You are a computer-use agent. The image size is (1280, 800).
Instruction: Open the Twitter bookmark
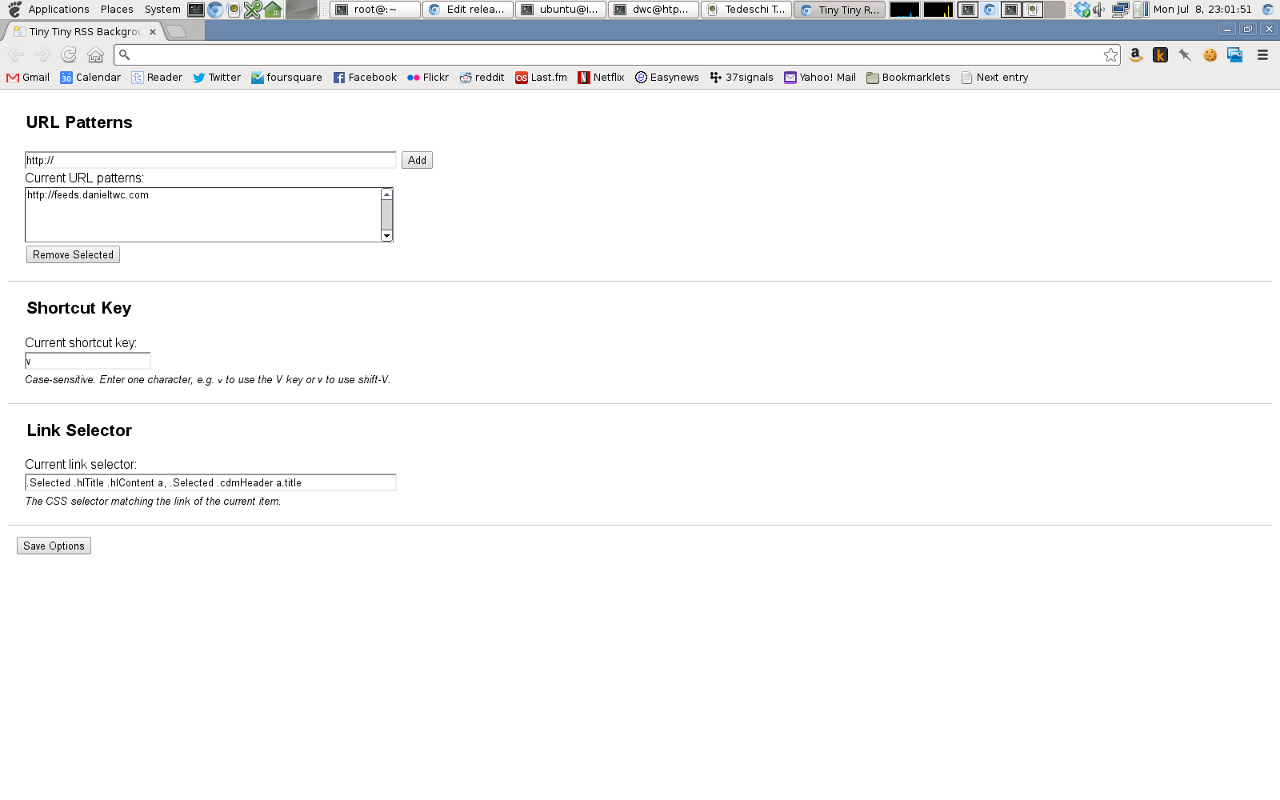pos(216,77)
